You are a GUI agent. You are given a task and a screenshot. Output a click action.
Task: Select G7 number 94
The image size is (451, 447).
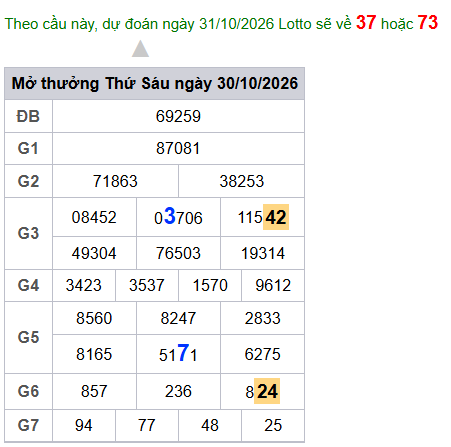click(84, 425)
